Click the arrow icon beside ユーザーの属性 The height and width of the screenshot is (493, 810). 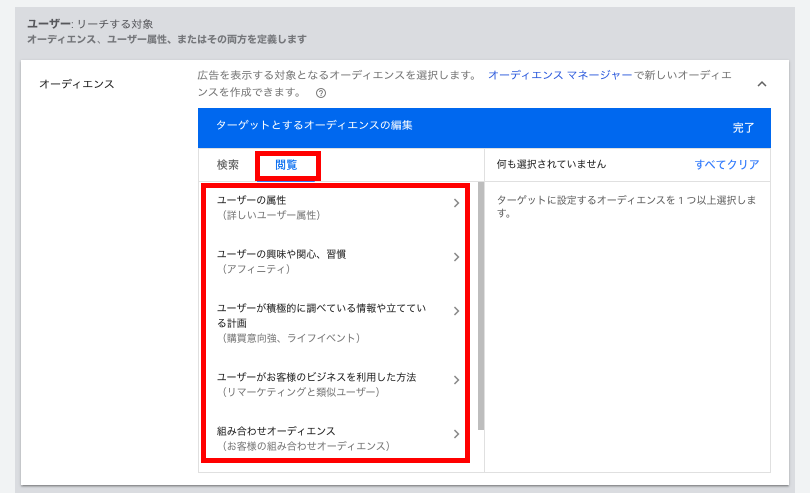point(456,204)
